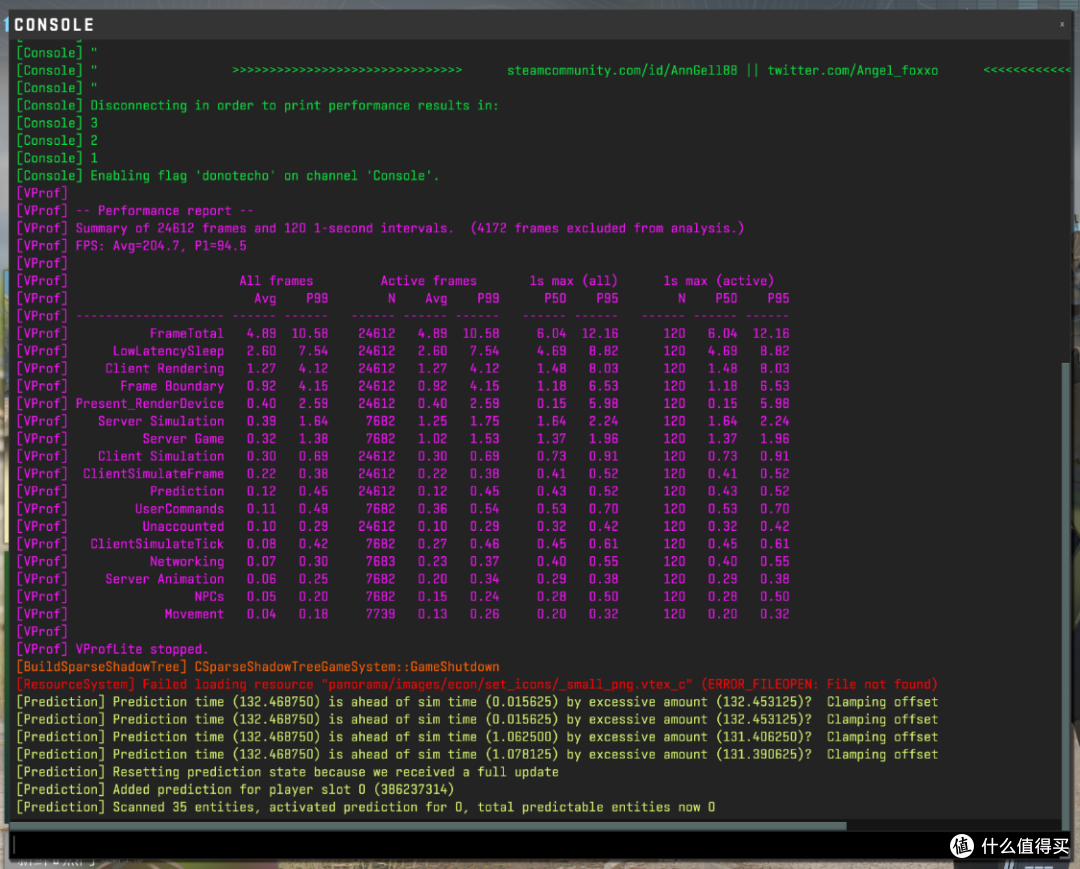Image resolution: width=1080 pixels, height=869 pixels.
Task: Click the twitter.com/Angel_foxxo text
Action: click(x=853, y=70)
